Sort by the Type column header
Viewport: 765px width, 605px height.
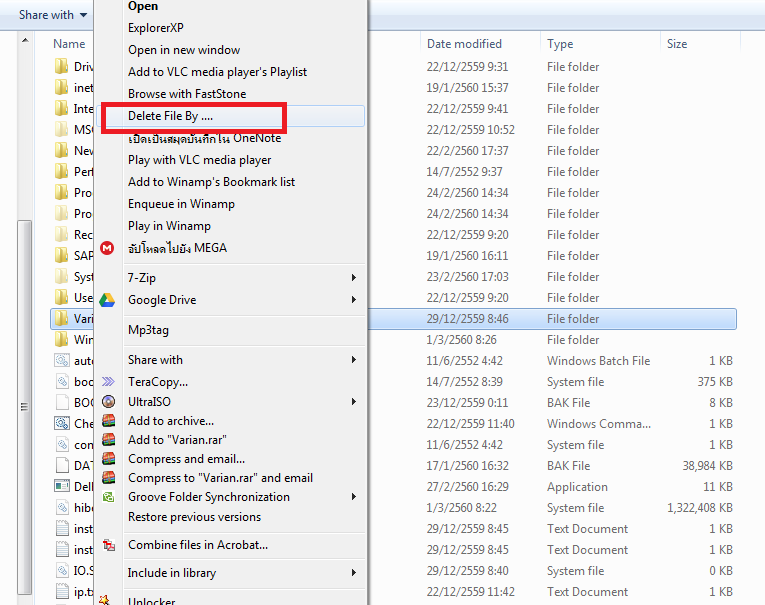pyautogui.click(x=560, y=44)
